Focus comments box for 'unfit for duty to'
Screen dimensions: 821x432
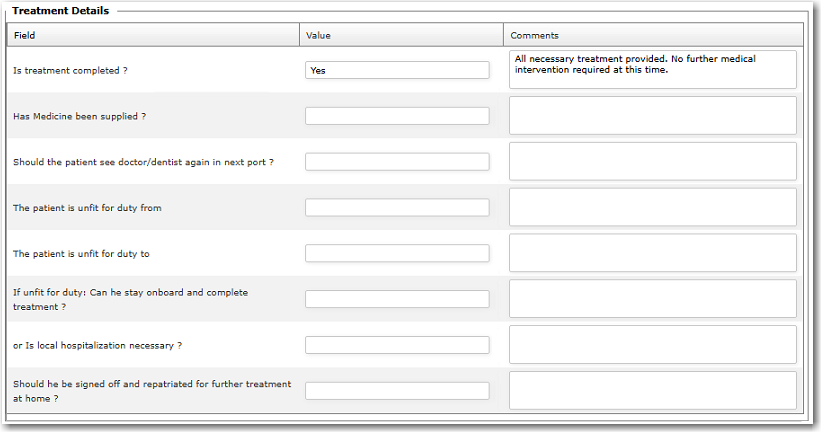tap(652, 254)
